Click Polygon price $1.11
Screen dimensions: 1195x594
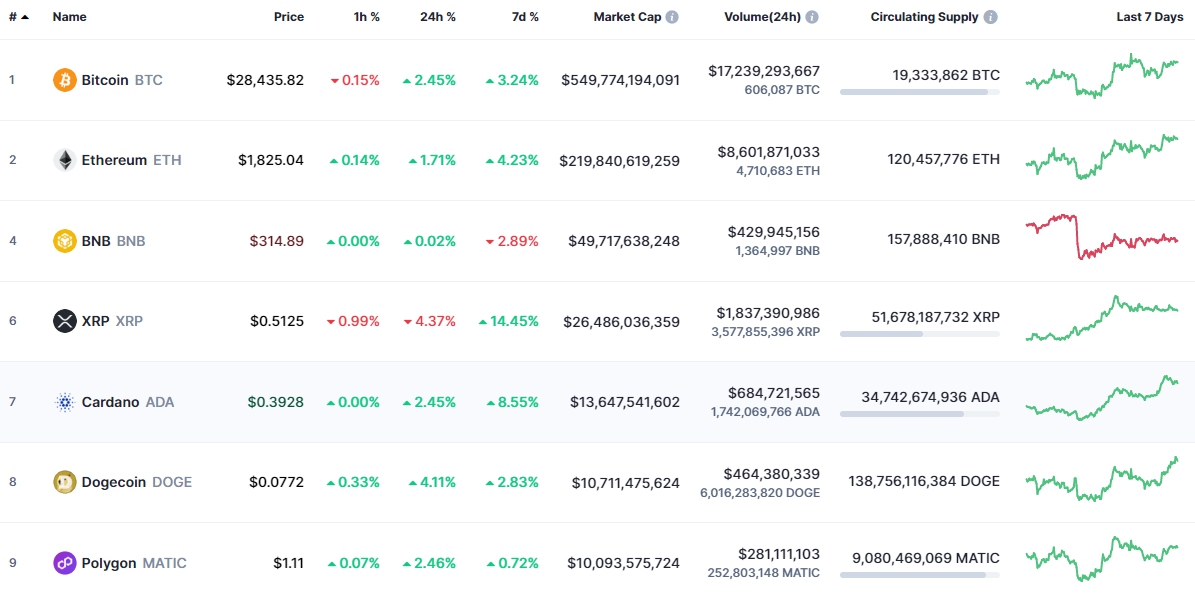pos(289,563)
